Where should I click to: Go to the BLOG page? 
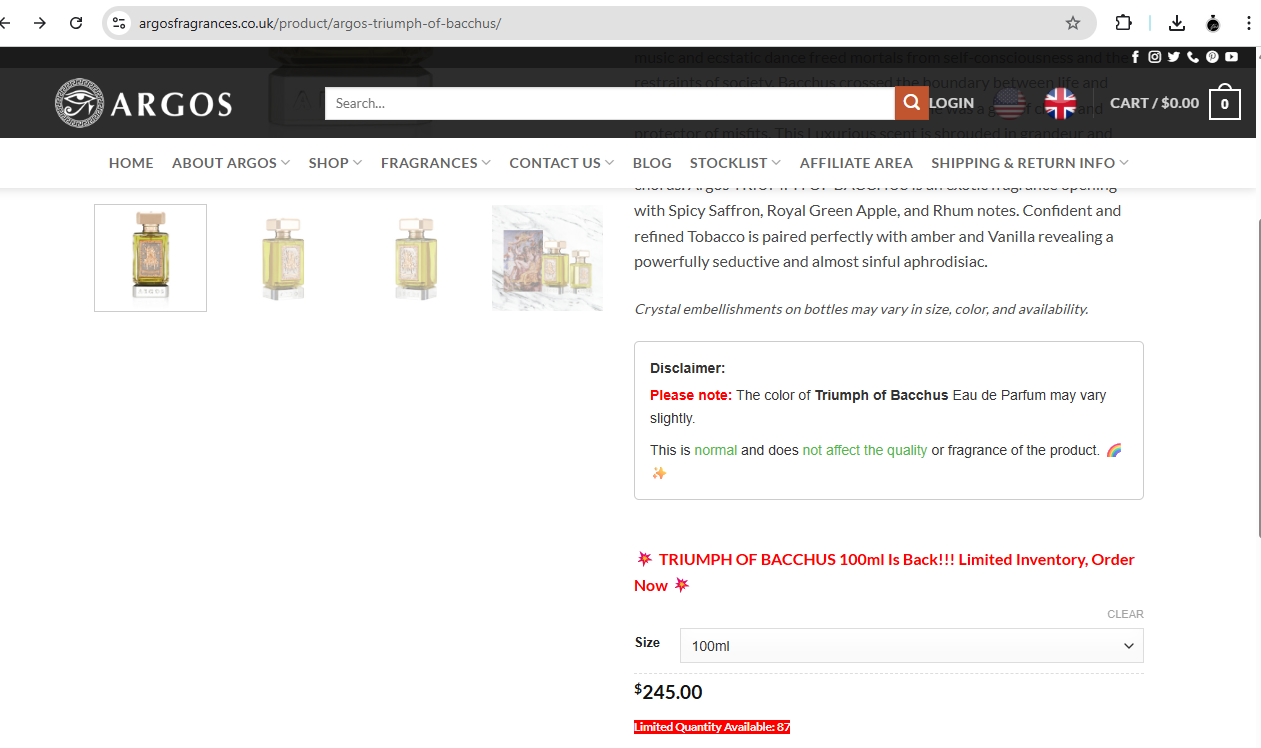pyautogui.click(x=652, y=163)
